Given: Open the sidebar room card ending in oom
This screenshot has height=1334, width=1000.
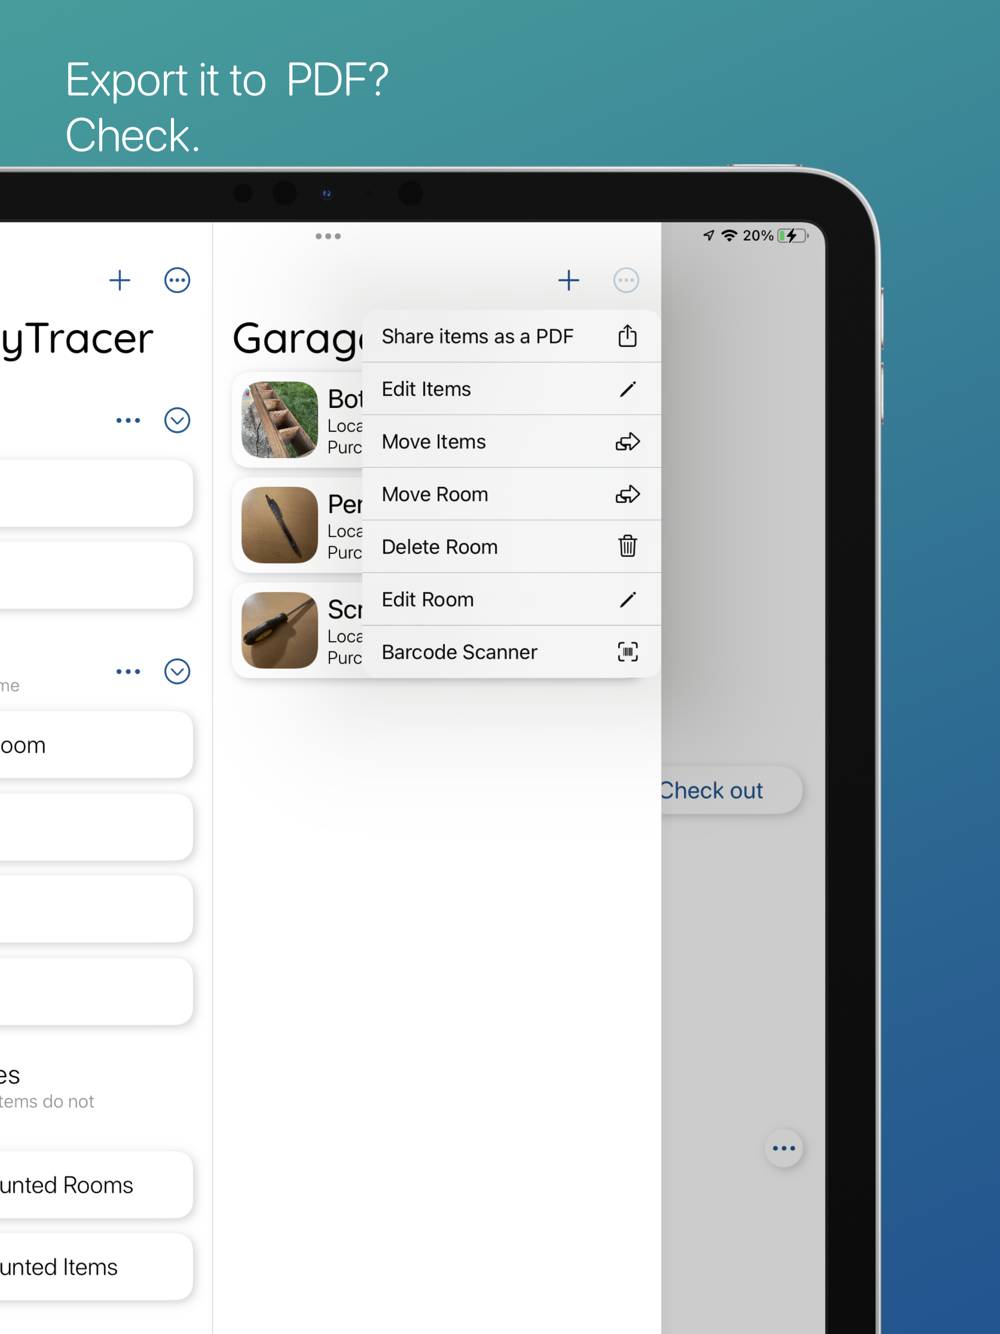Looking at the screenshot, I should pos(96,745).
